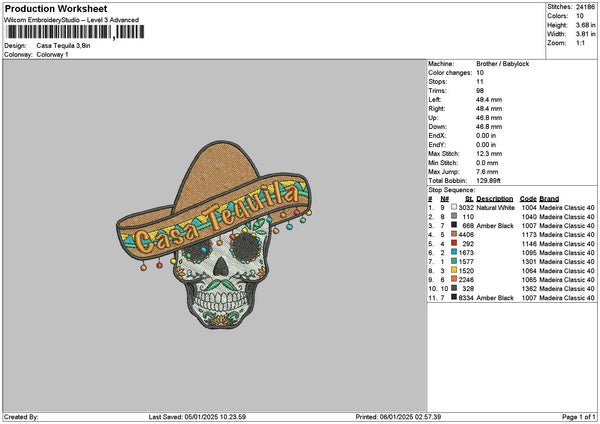
Task: Click the Stops value 11
Action: coord(480,82)
